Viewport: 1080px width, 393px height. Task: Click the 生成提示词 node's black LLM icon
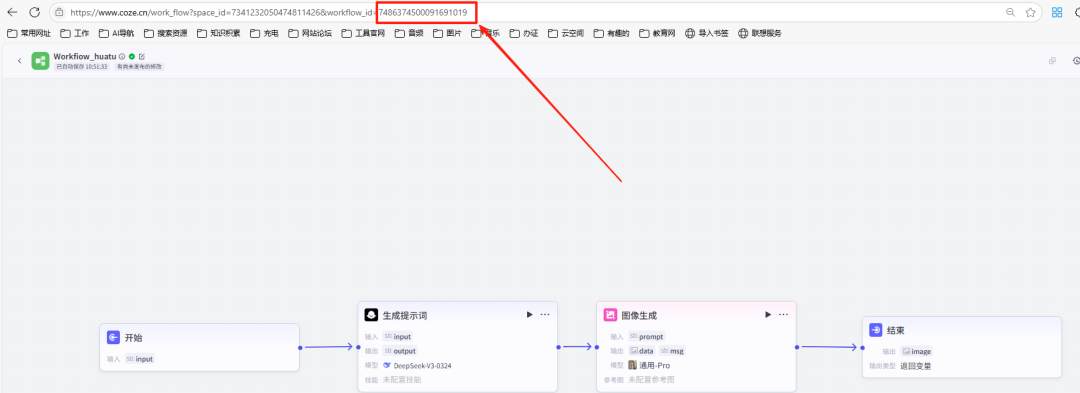[x=371, y=315]
